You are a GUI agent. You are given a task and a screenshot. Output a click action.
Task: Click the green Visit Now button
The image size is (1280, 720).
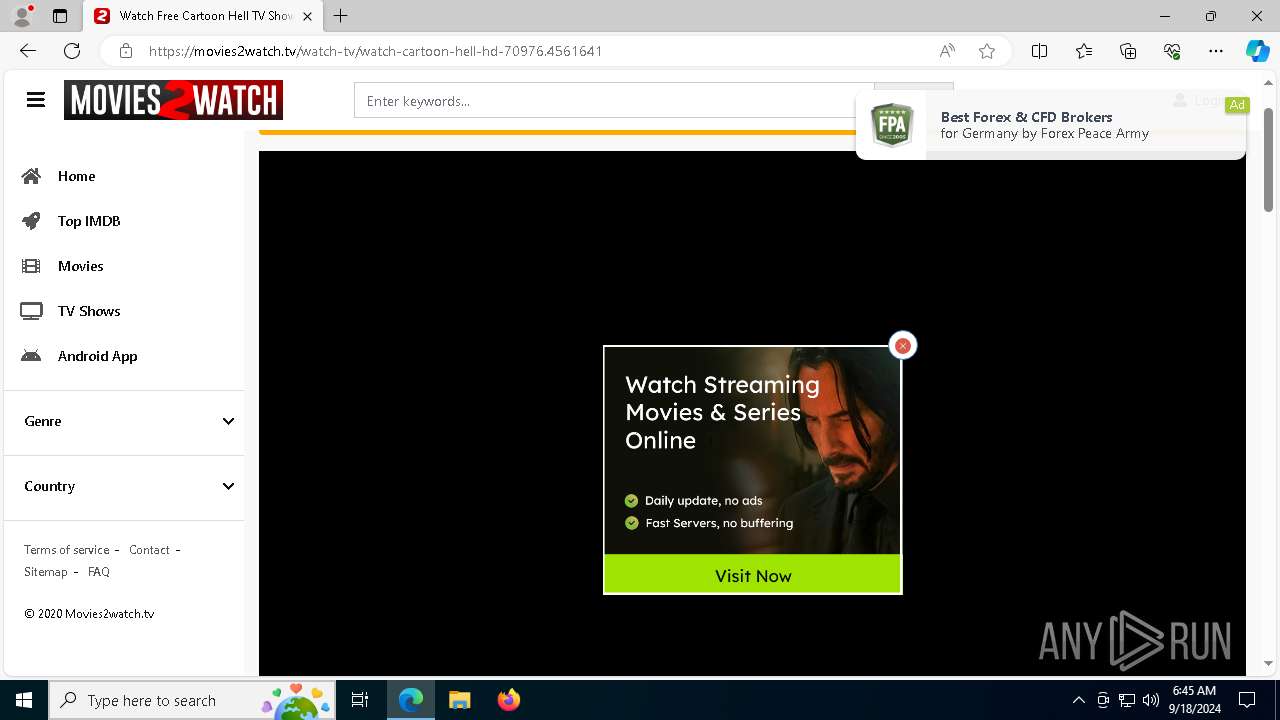[753, 575]
